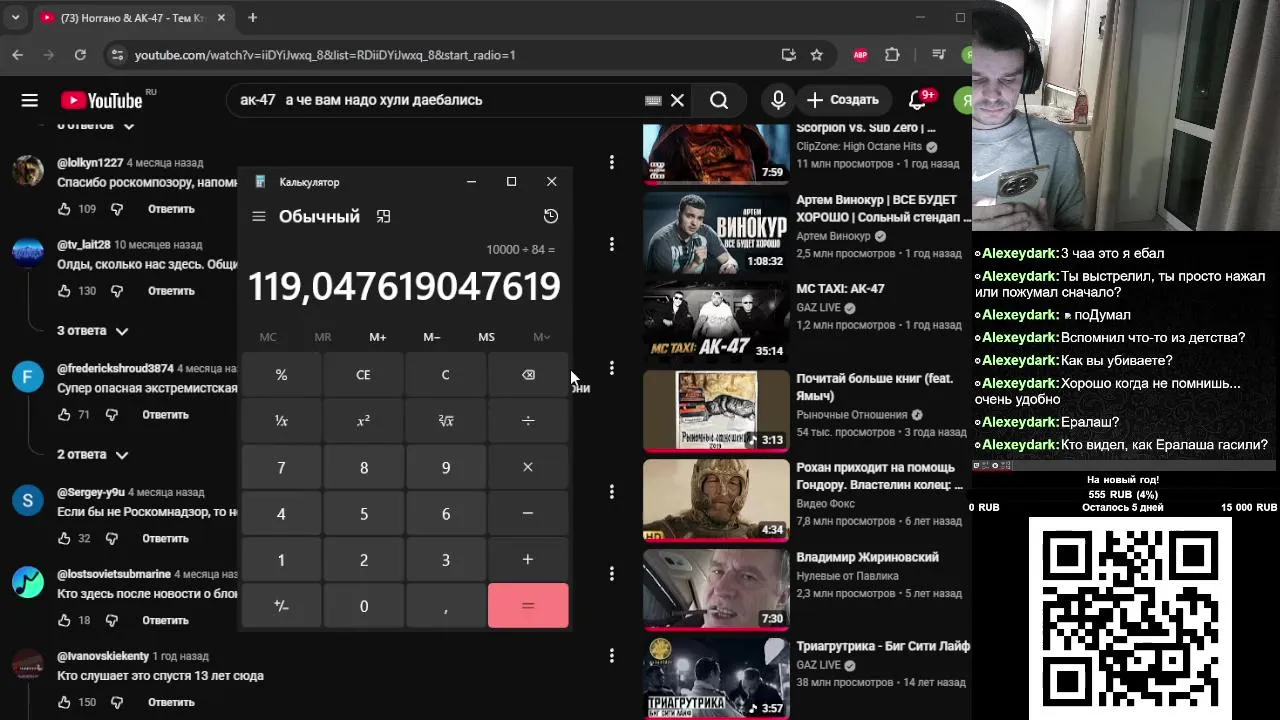Reply to @Sergey-y9u comment
The height and width of the screenshot is (720, 1280).
[165, 538]
